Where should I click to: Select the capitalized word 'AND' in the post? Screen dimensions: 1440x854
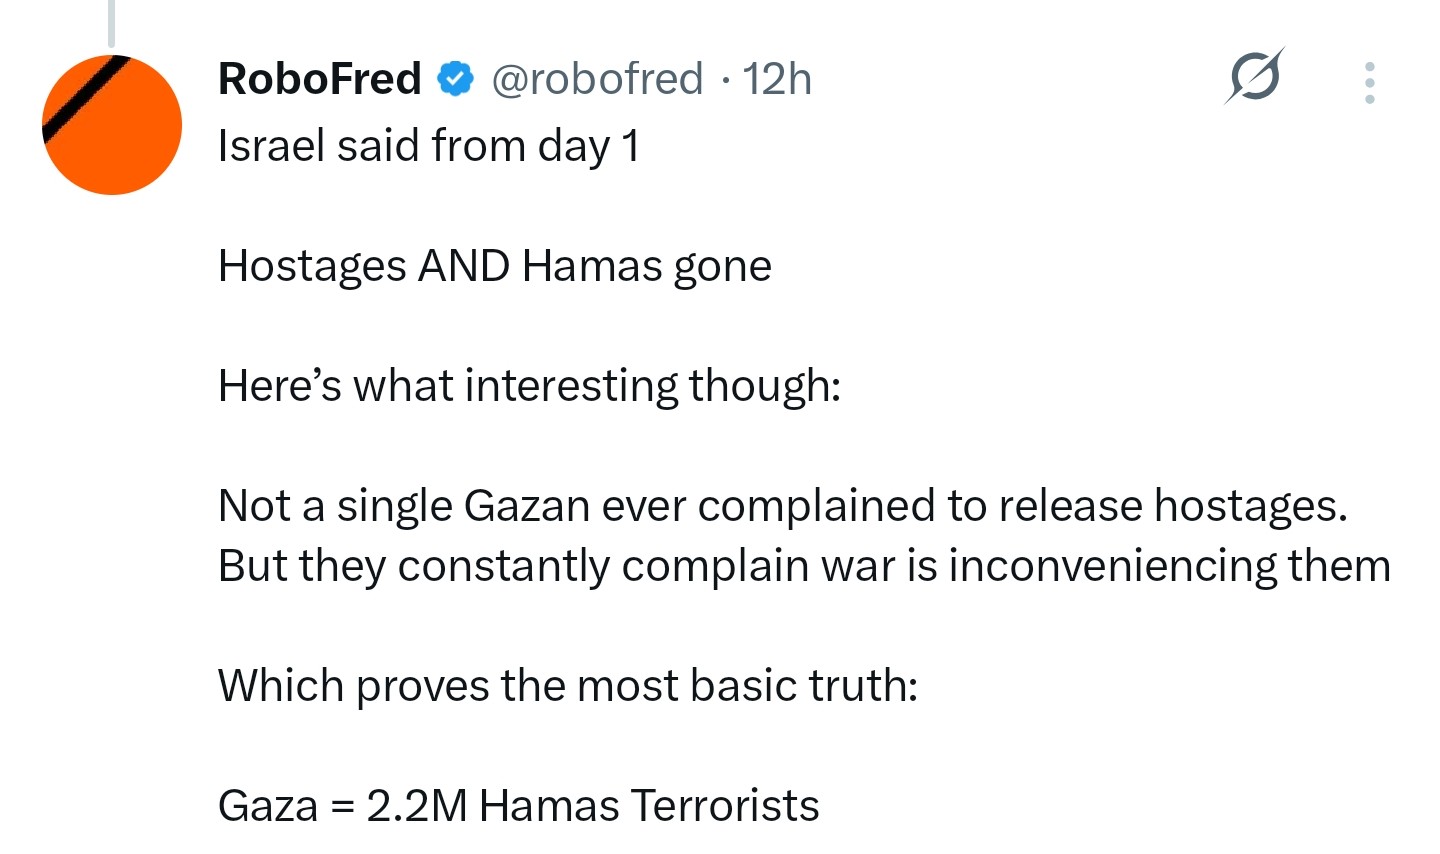pos(464,266)
